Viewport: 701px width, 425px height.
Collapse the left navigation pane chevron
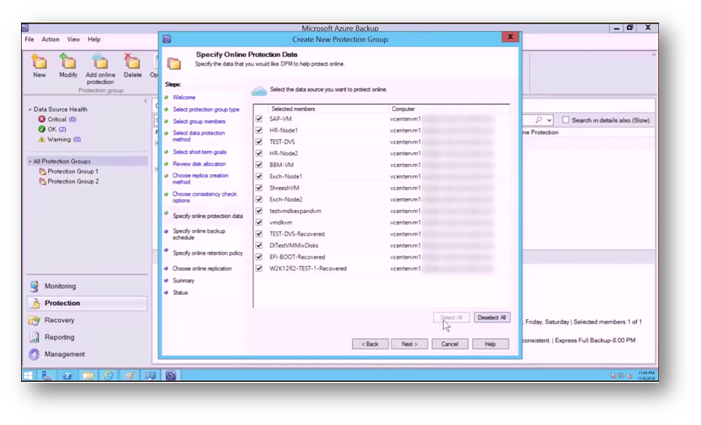click(145, 101)
